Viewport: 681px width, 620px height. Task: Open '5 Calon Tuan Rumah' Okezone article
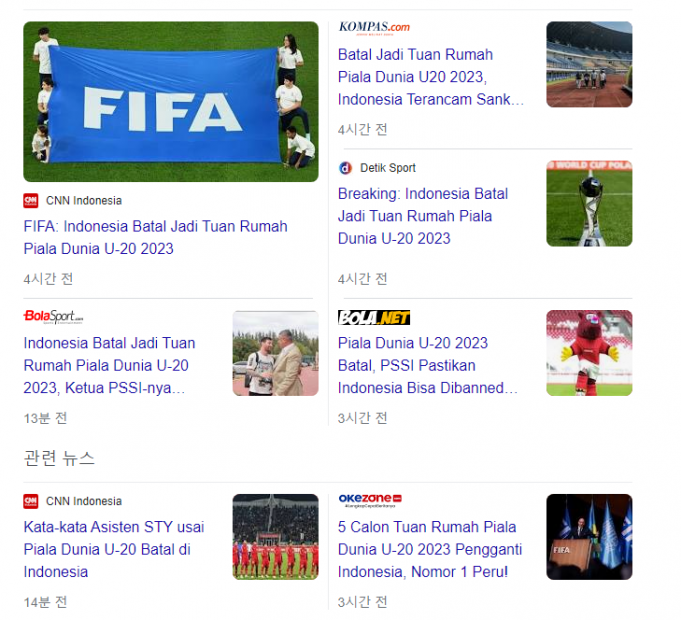pos(427,549)
